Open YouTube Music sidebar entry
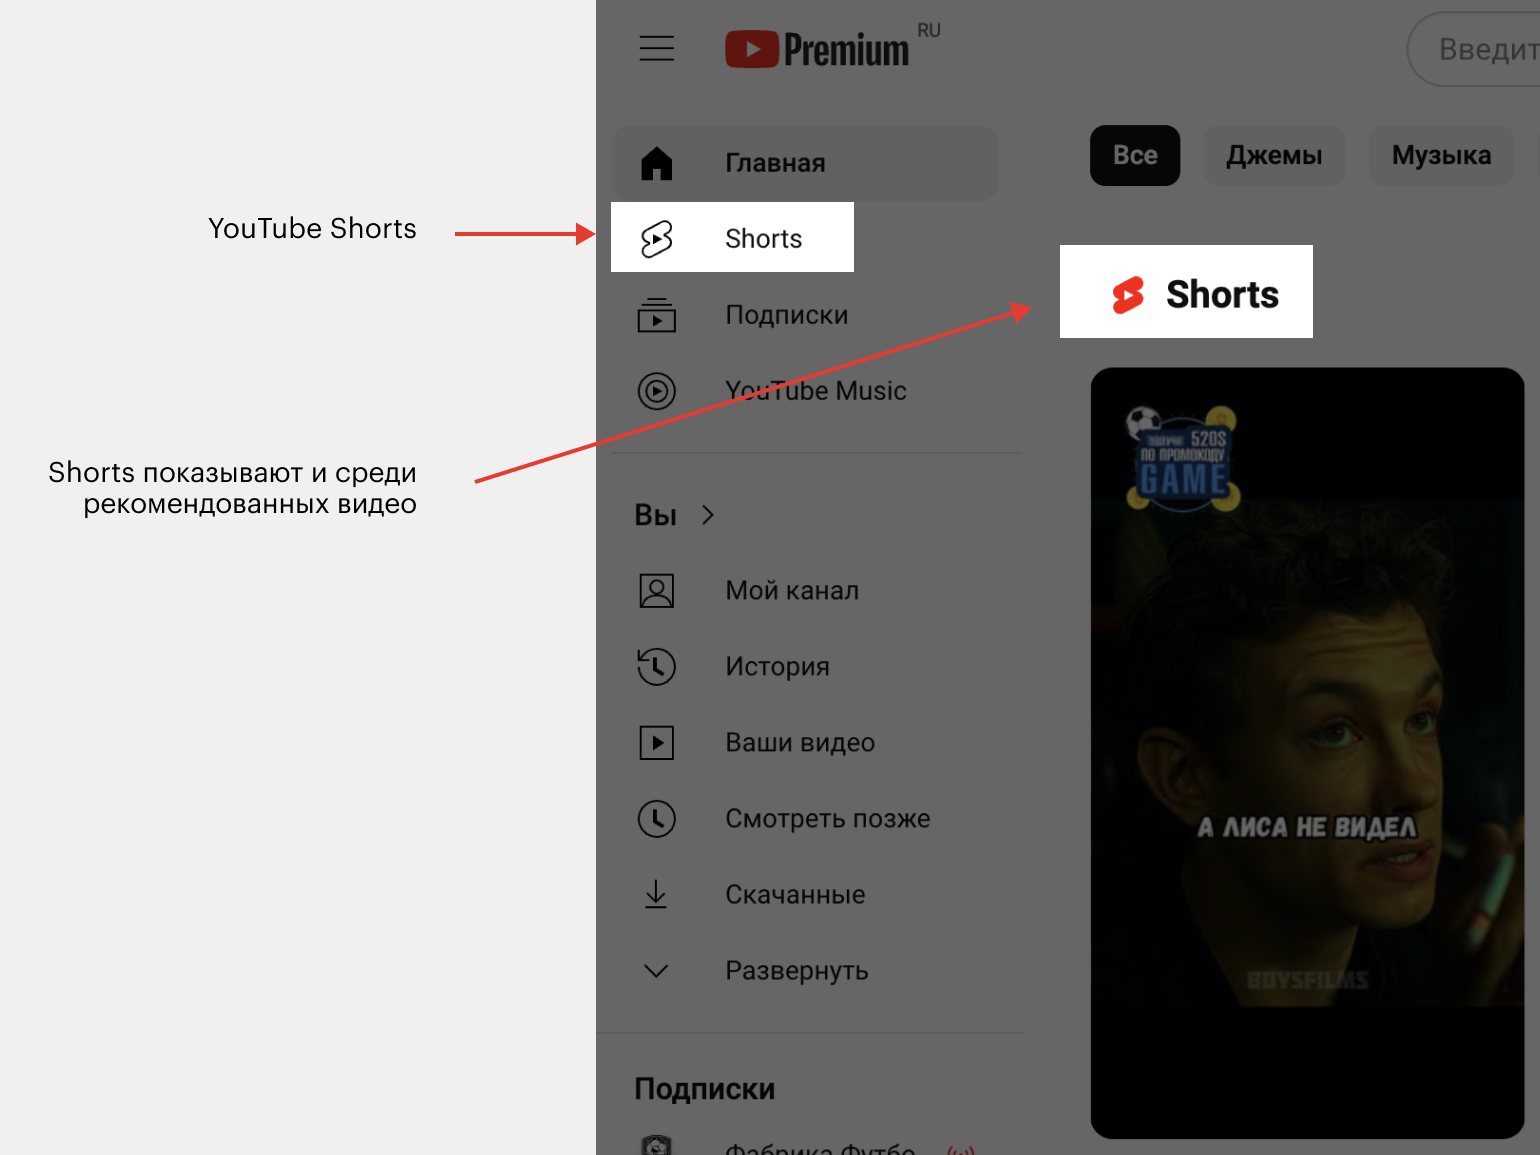 point(805,391)
